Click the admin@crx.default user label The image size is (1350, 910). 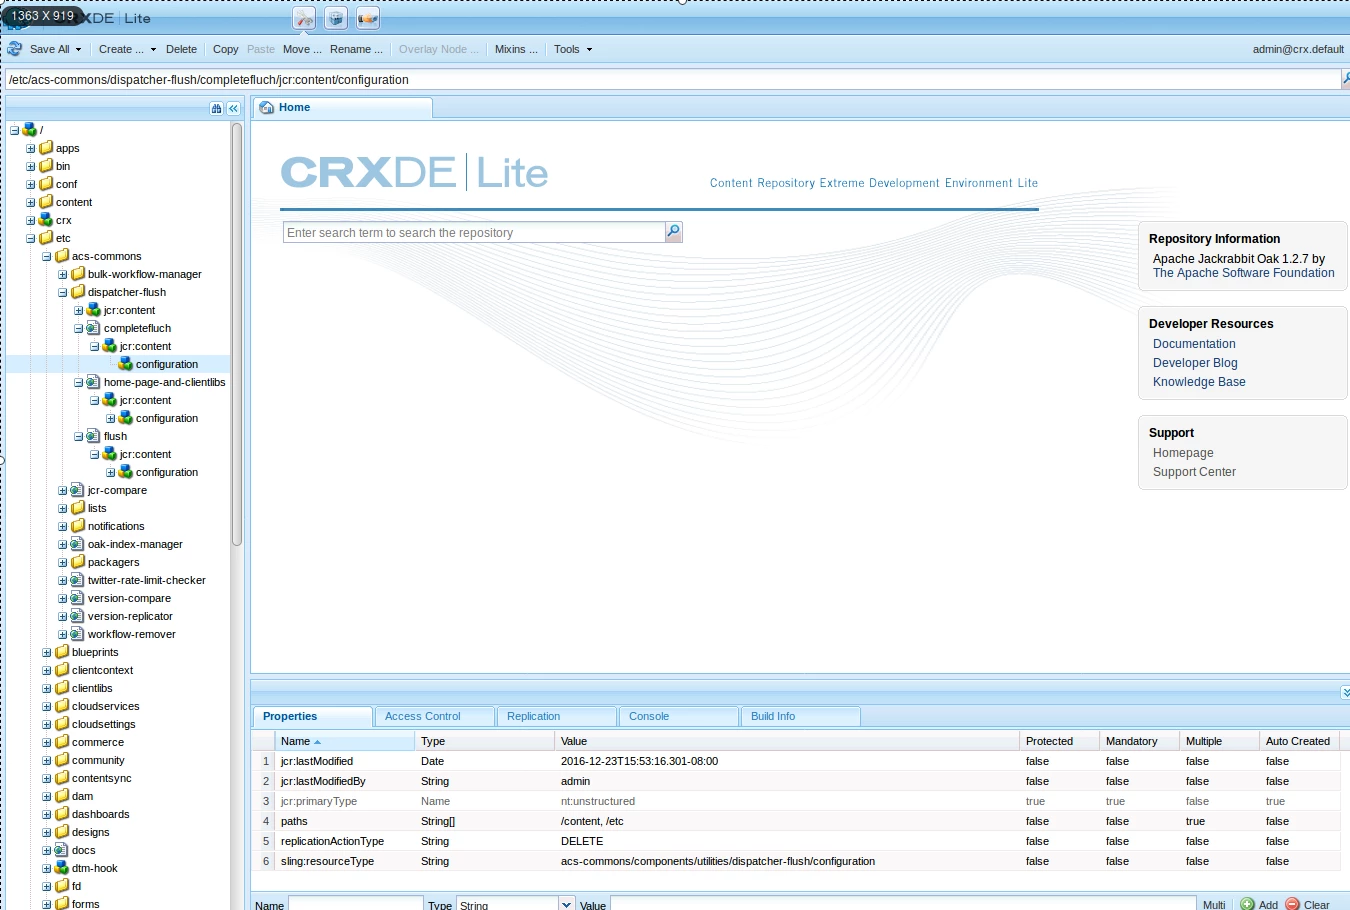click(1298, 49)
